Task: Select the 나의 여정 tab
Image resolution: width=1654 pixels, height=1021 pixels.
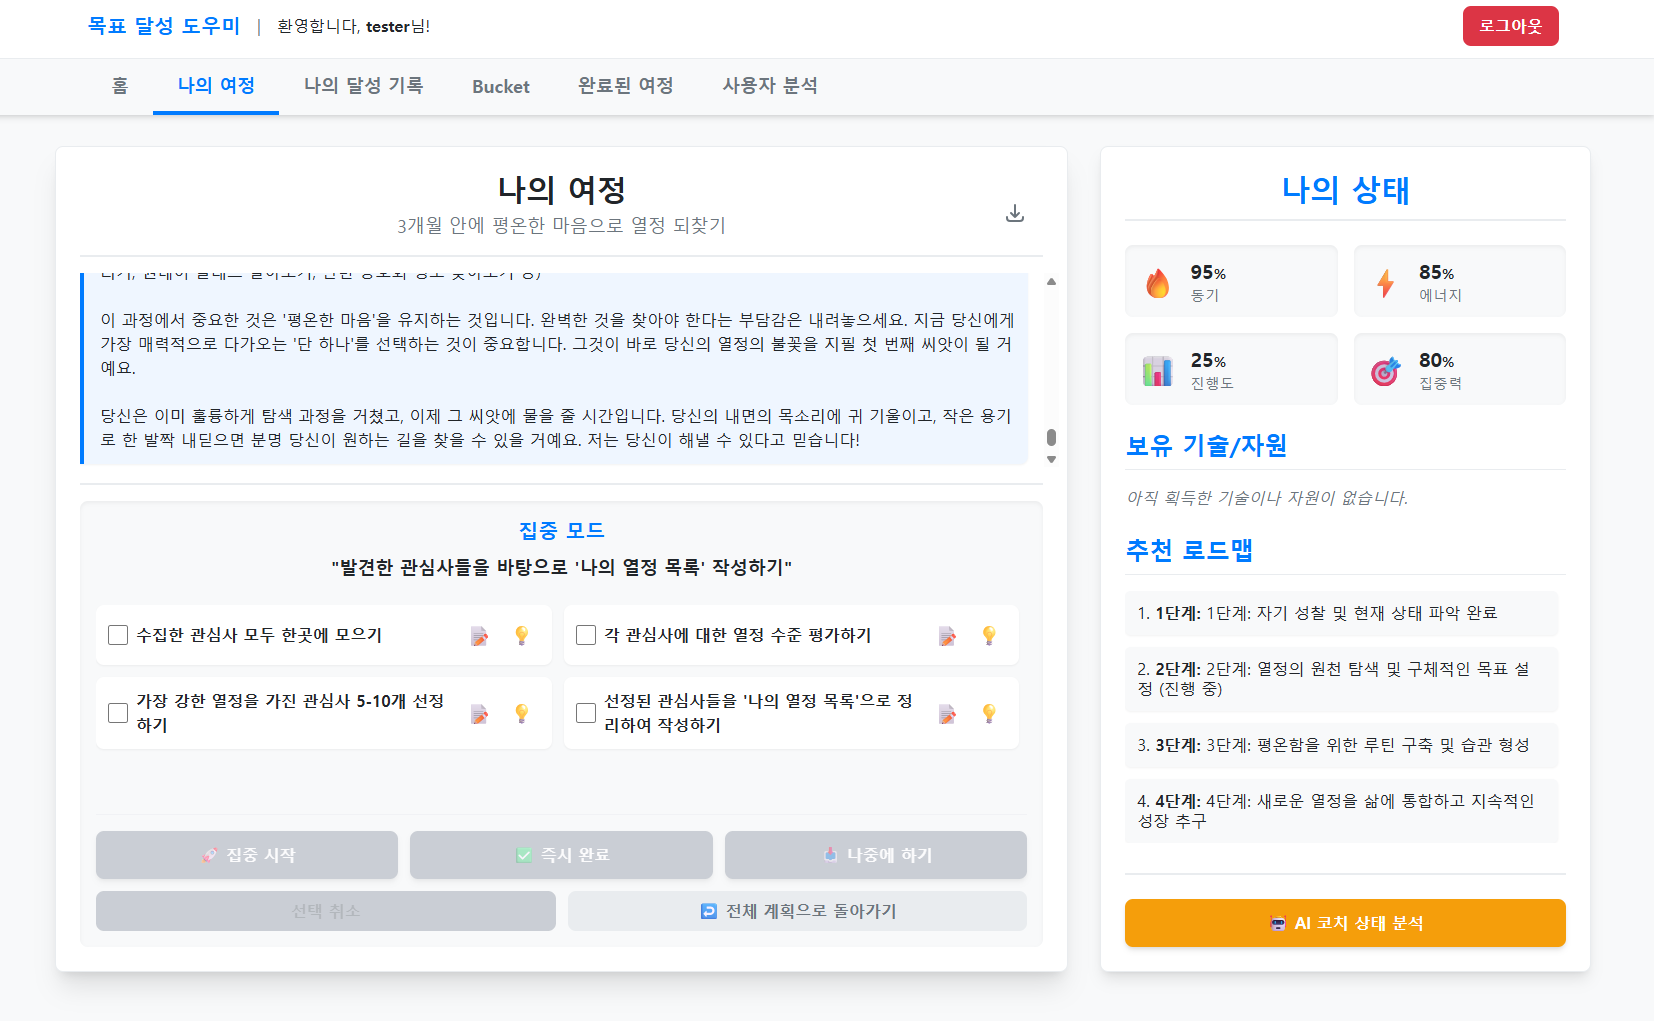Action: pos(216,86)
